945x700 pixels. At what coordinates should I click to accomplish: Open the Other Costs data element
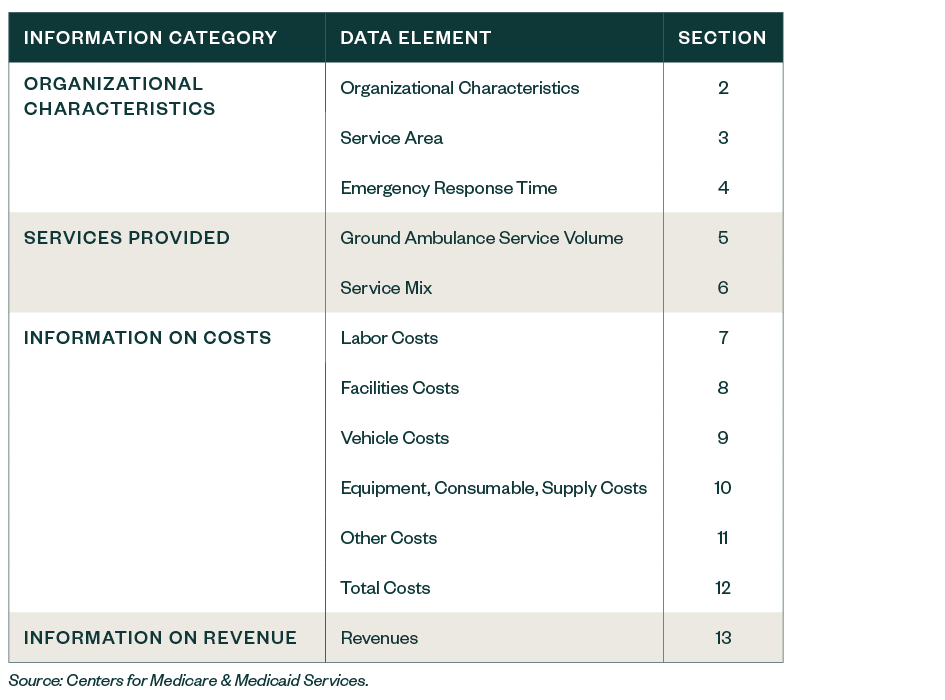(388, 538)
